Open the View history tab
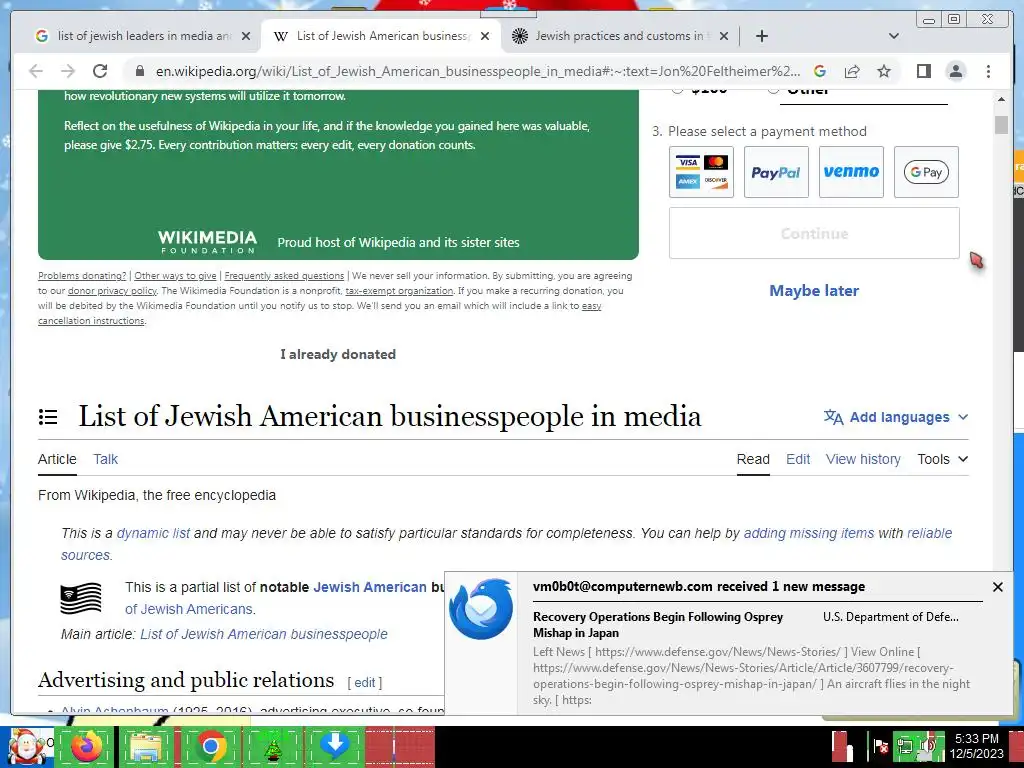 click(863, 459)
